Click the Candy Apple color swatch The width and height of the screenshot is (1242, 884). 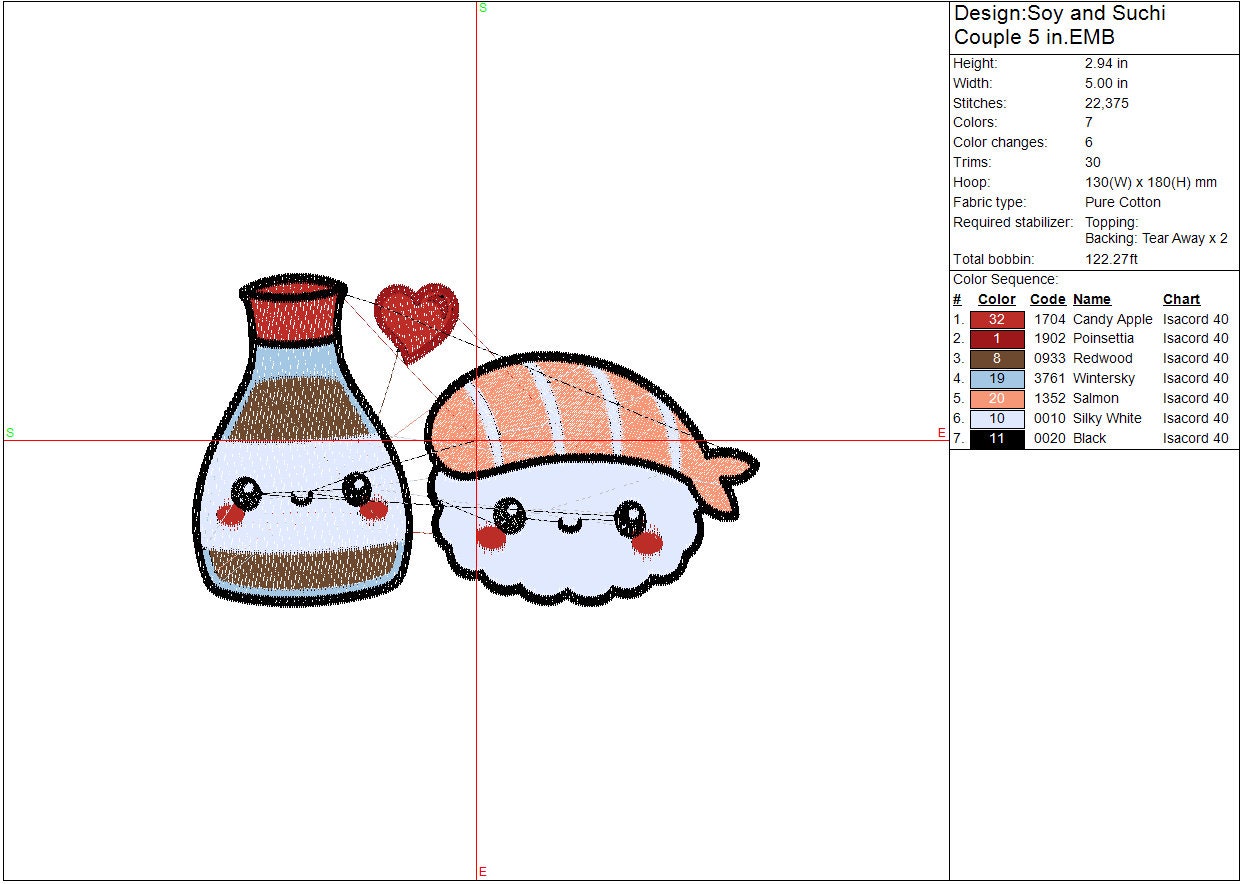pyautogui.click(x=996, y=319)
